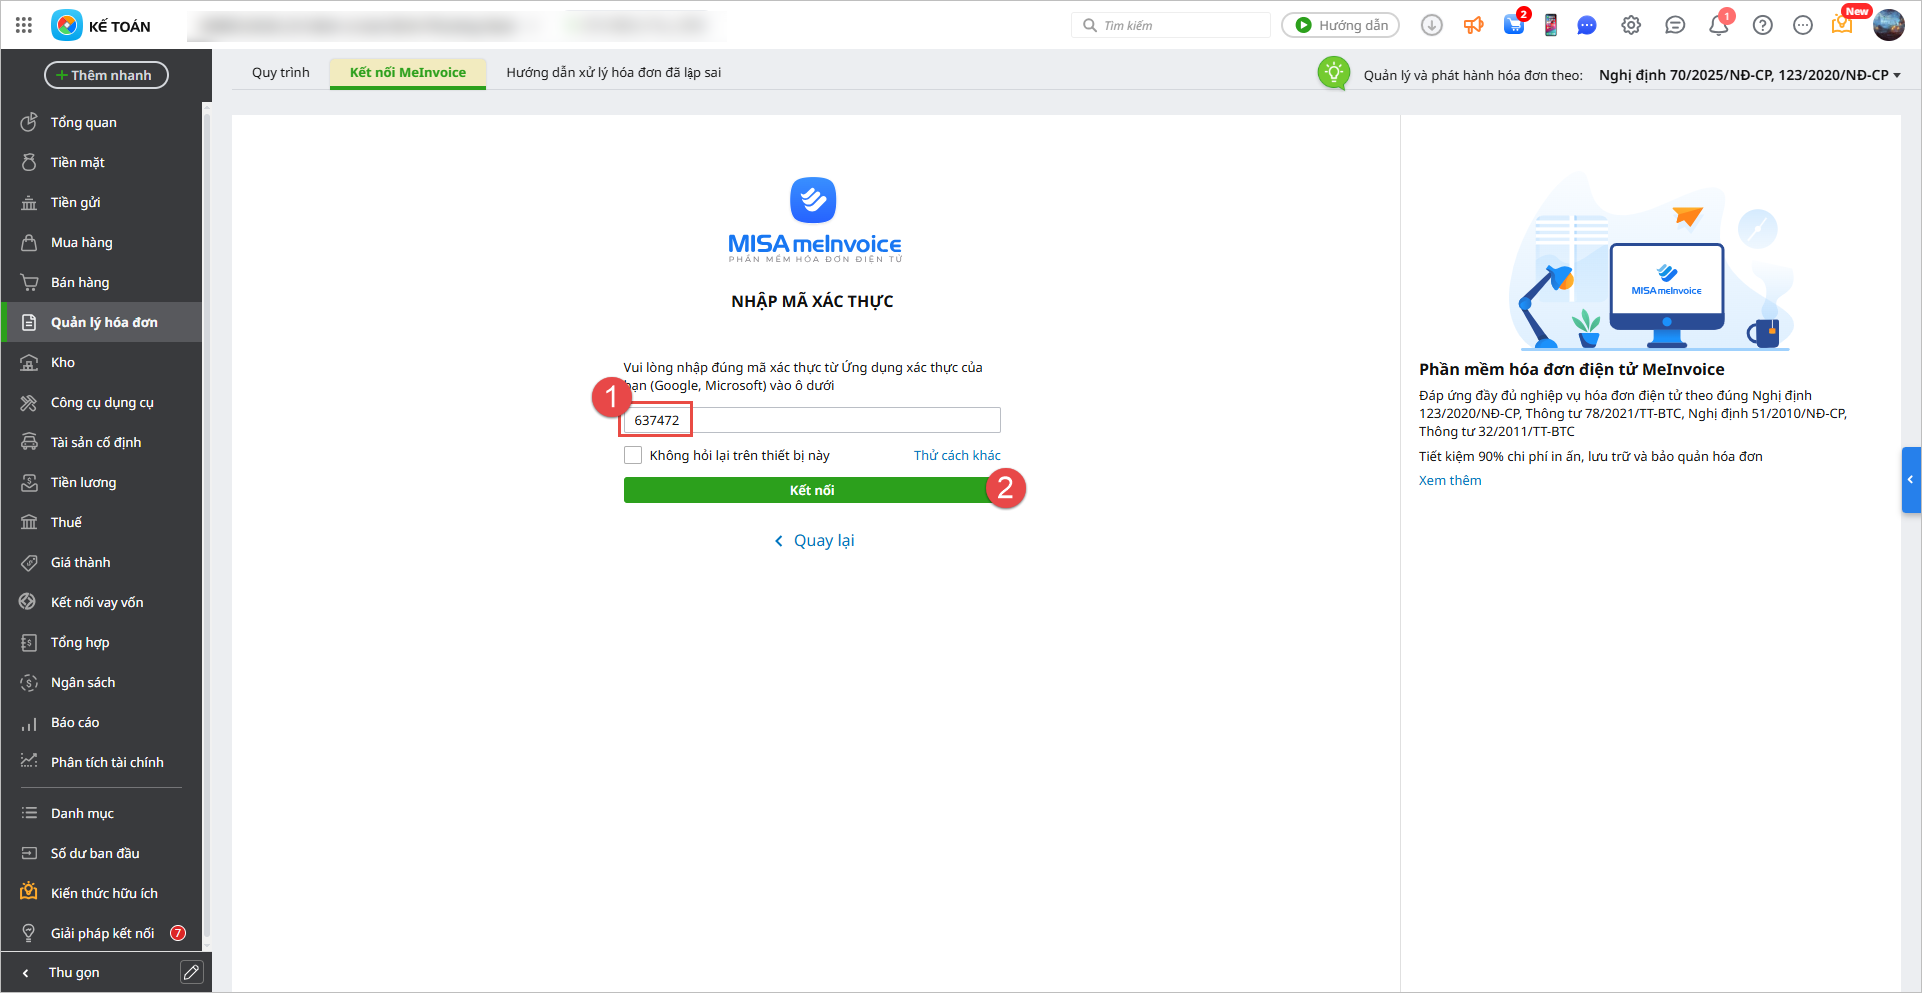Image resolution: width=1922 pixels, height=993 pixels.
Task: Click the verification code input field
Action: pyautogui.click(x=812, y=420)
